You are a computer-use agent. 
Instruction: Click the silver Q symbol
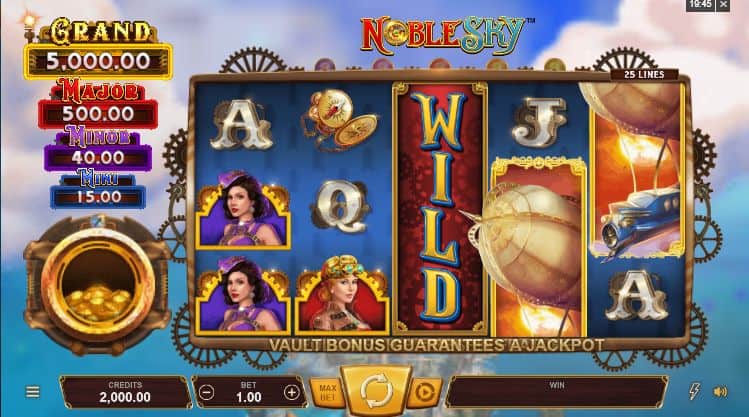pos(340,207)
